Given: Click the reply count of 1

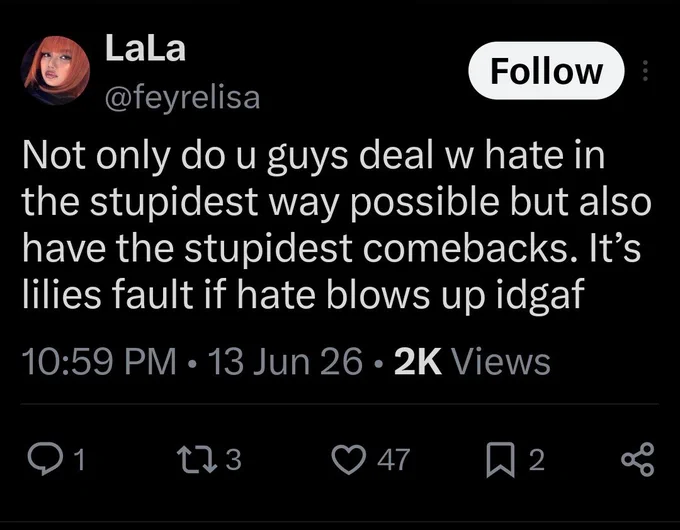Looking at the screenshot, I should [x=79, y=460].
